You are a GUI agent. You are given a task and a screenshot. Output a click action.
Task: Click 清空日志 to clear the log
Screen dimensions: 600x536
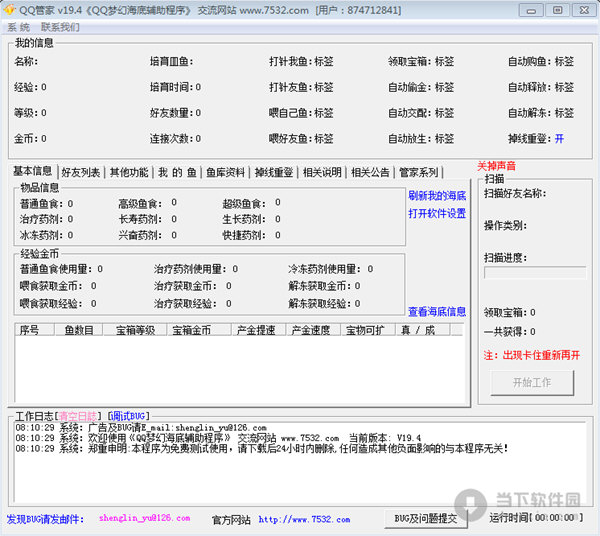point(80,415)
